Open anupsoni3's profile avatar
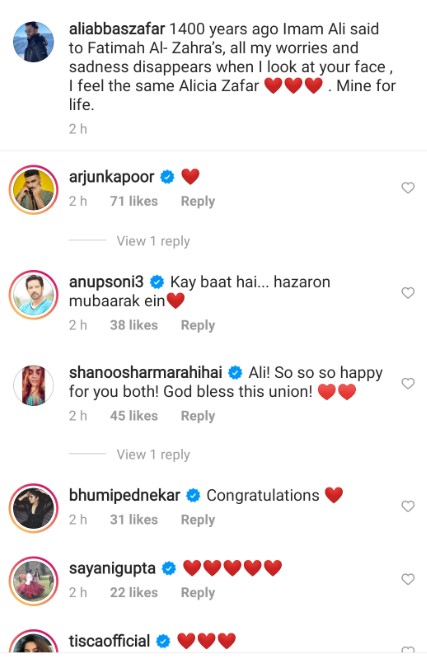The image size is (427, 662). point(34,294)
